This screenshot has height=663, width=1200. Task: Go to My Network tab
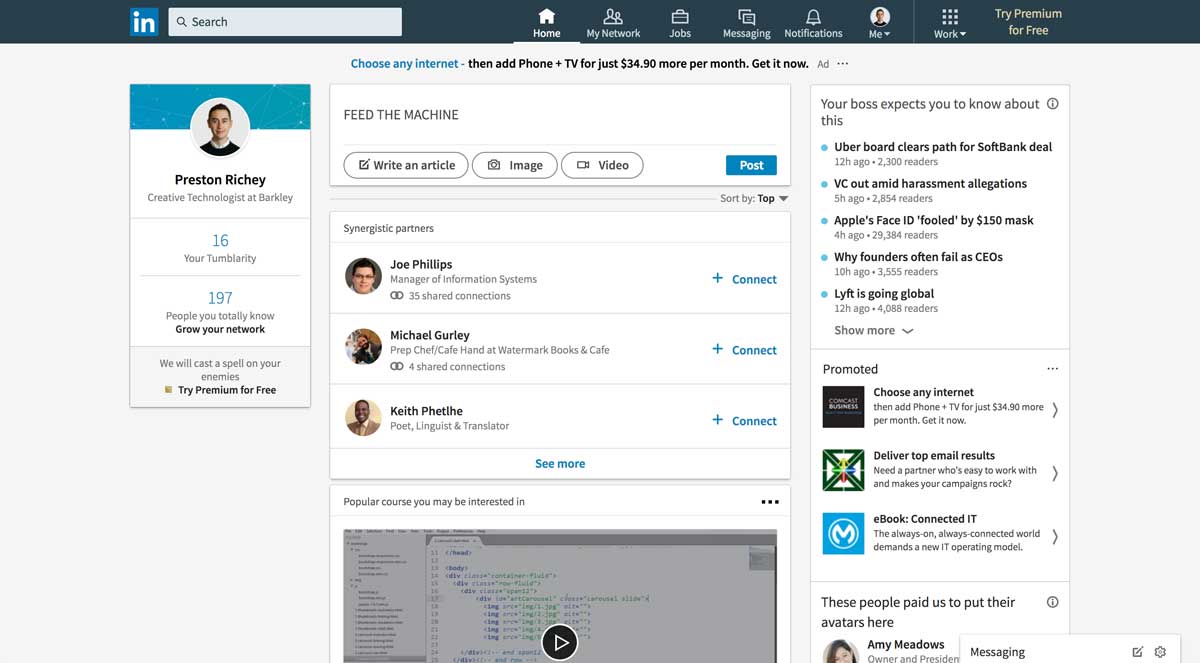point(613,23)
